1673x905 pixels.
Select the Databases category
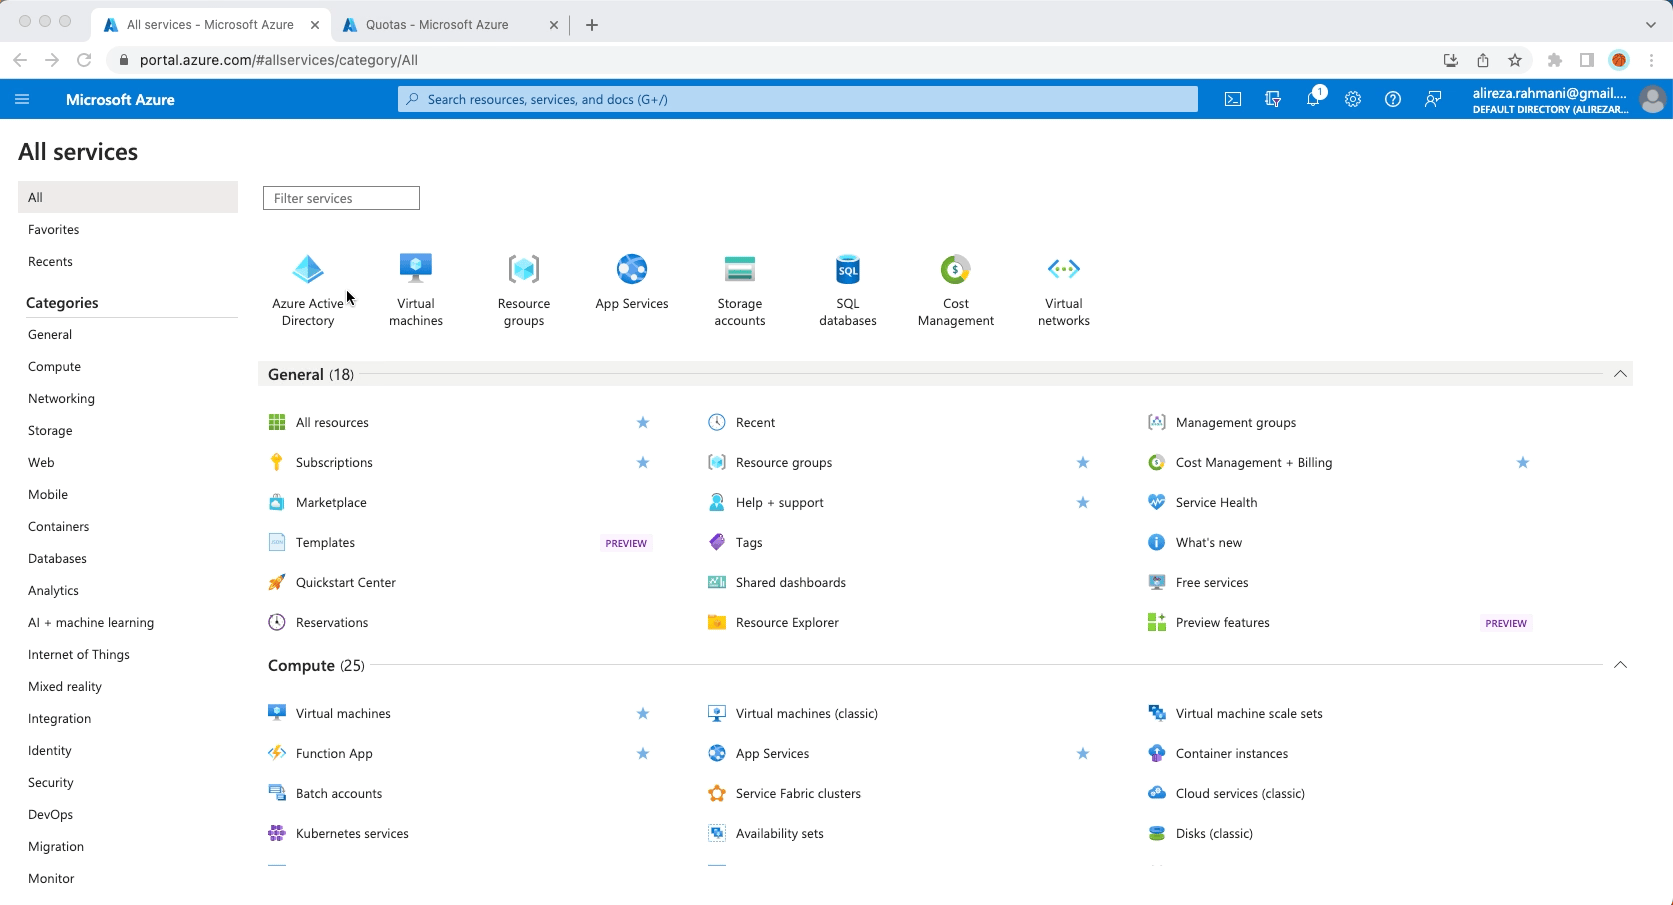tap(57, 558)
